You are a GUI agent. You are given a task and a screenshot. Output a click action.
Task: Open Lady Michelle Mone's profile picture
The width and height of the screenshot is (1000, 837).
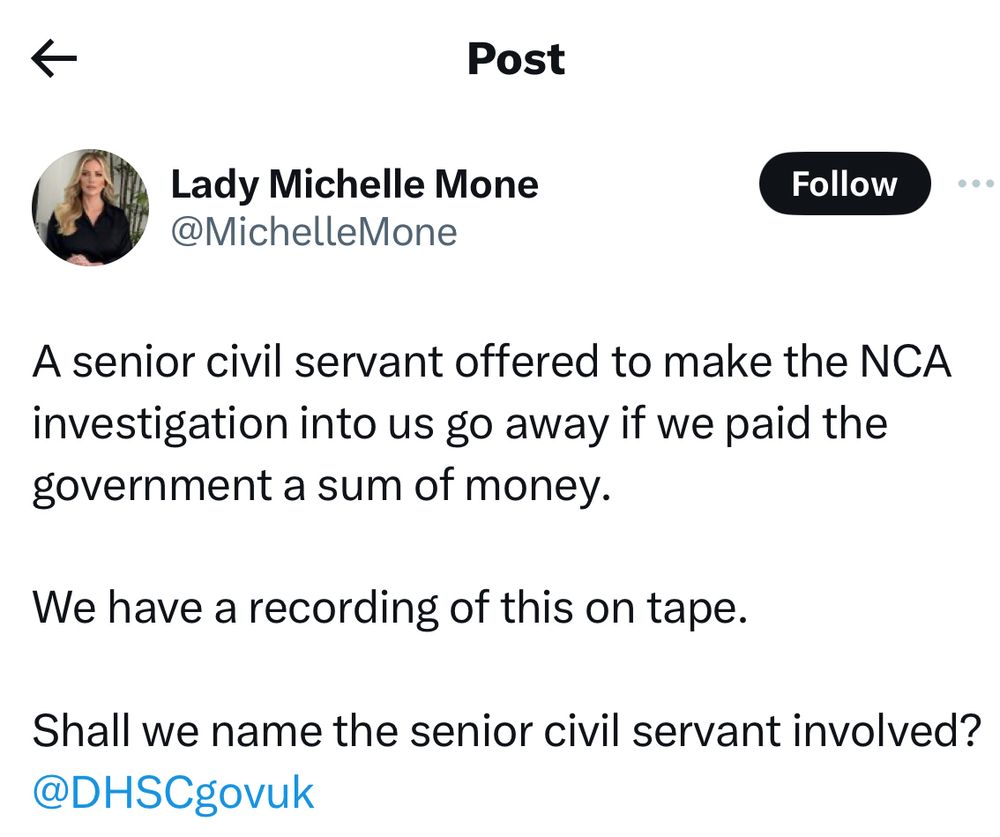[x=91, y=208]
